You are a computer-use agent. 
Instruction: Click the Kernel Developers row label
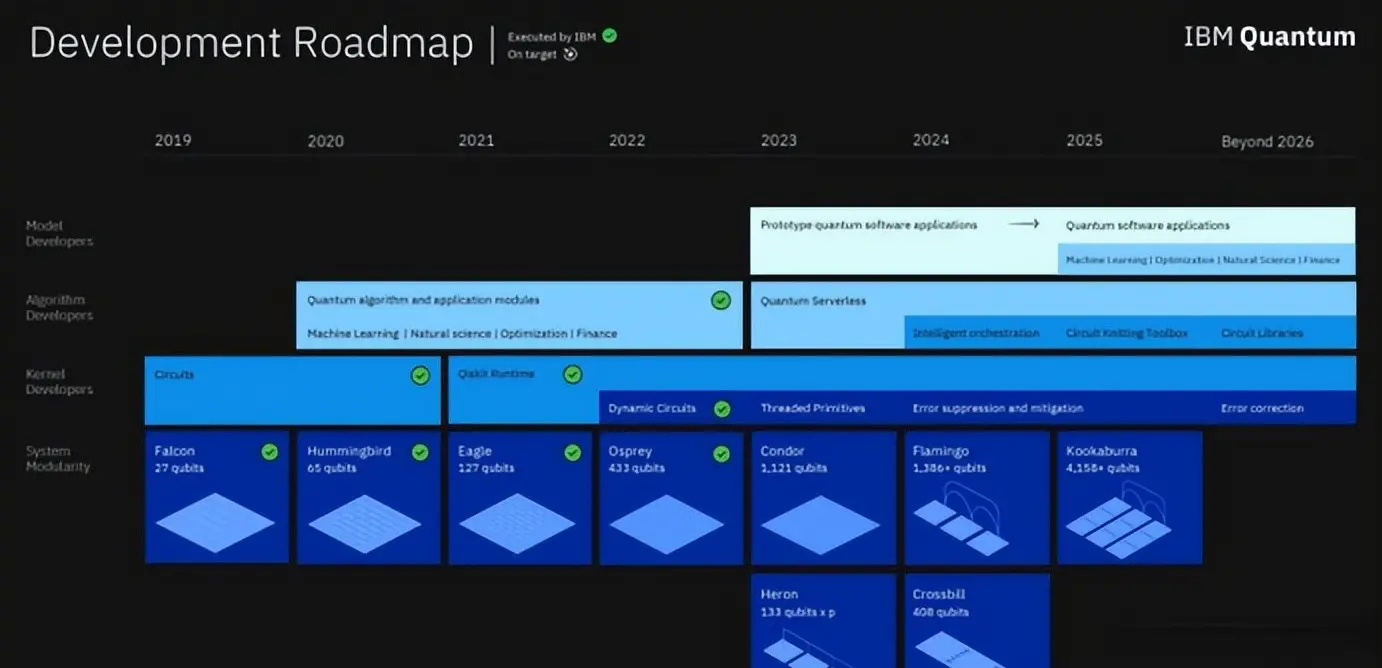59,381
